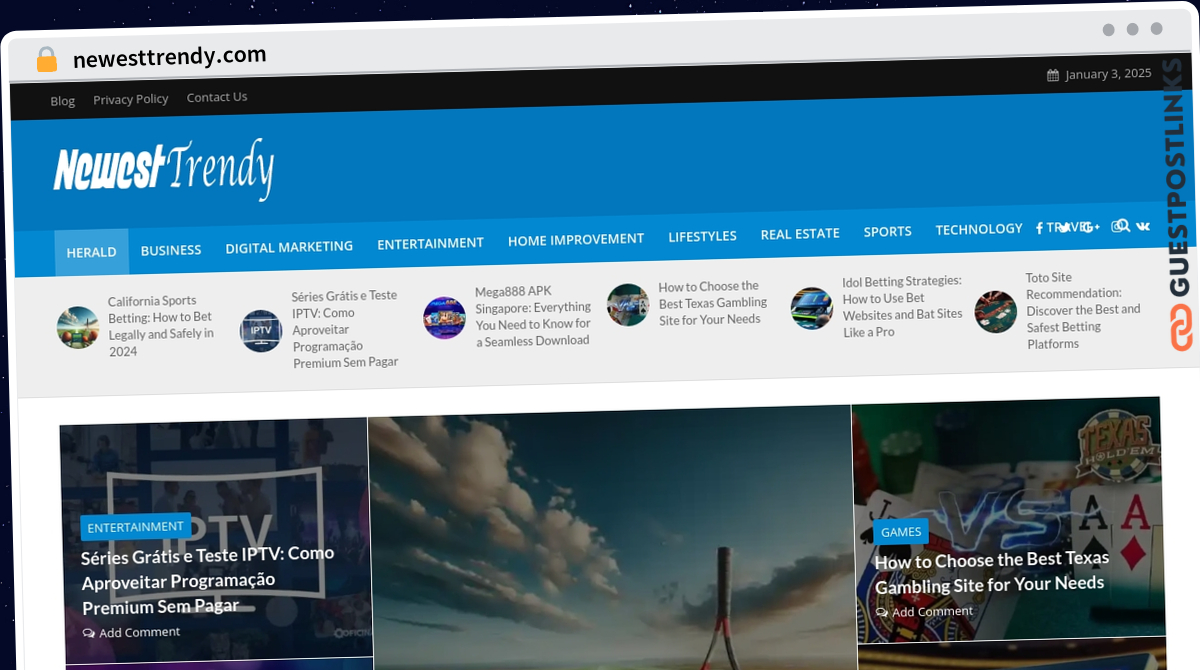Go to the Entertainment menu section
Screen dimensions: 1200x670
(430, 243)
